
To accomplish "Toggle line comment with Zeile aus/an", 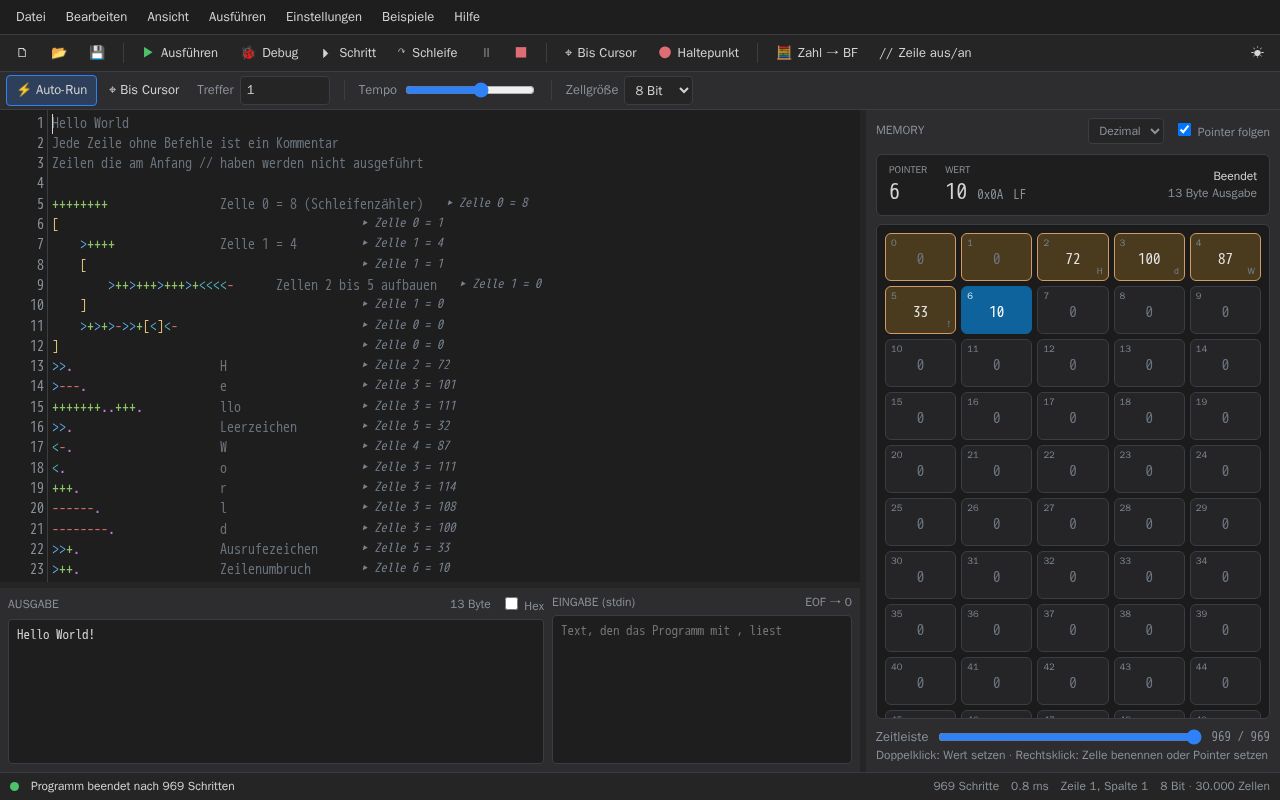I will point(925,53).
